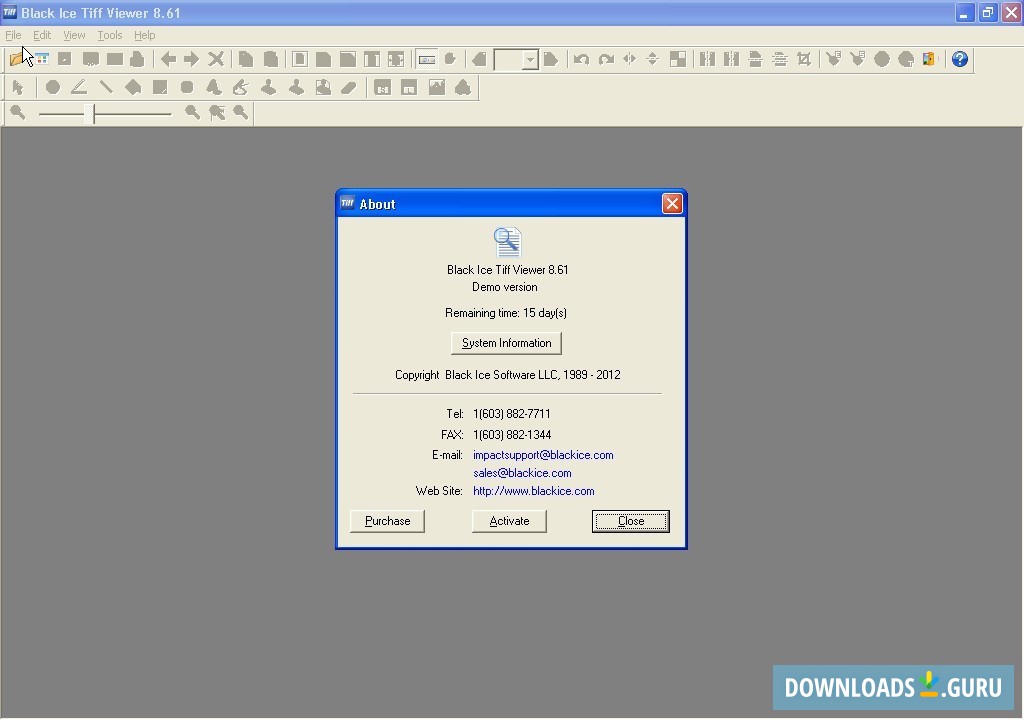
Task: Click the rotate left curved arrow icon
Action: pos(581,59)
